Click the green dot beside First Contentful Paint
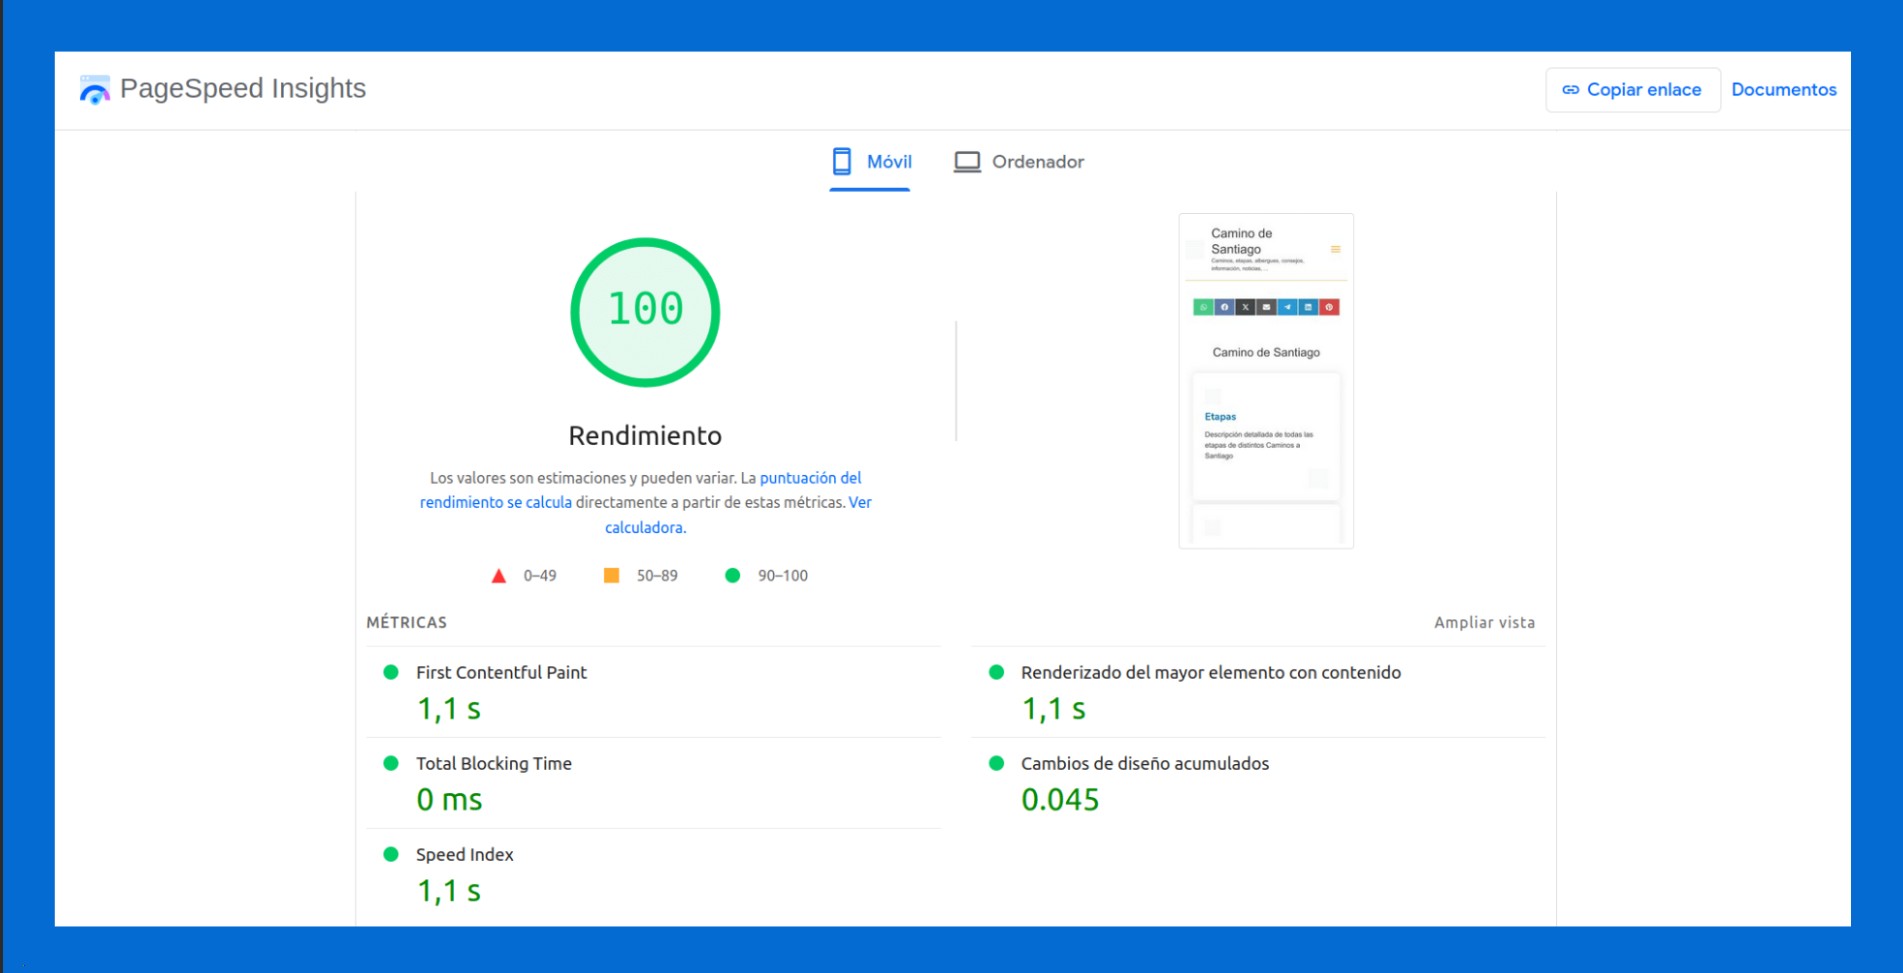The width and height of the screenshot is (1903, 973). tap(391, 672)
